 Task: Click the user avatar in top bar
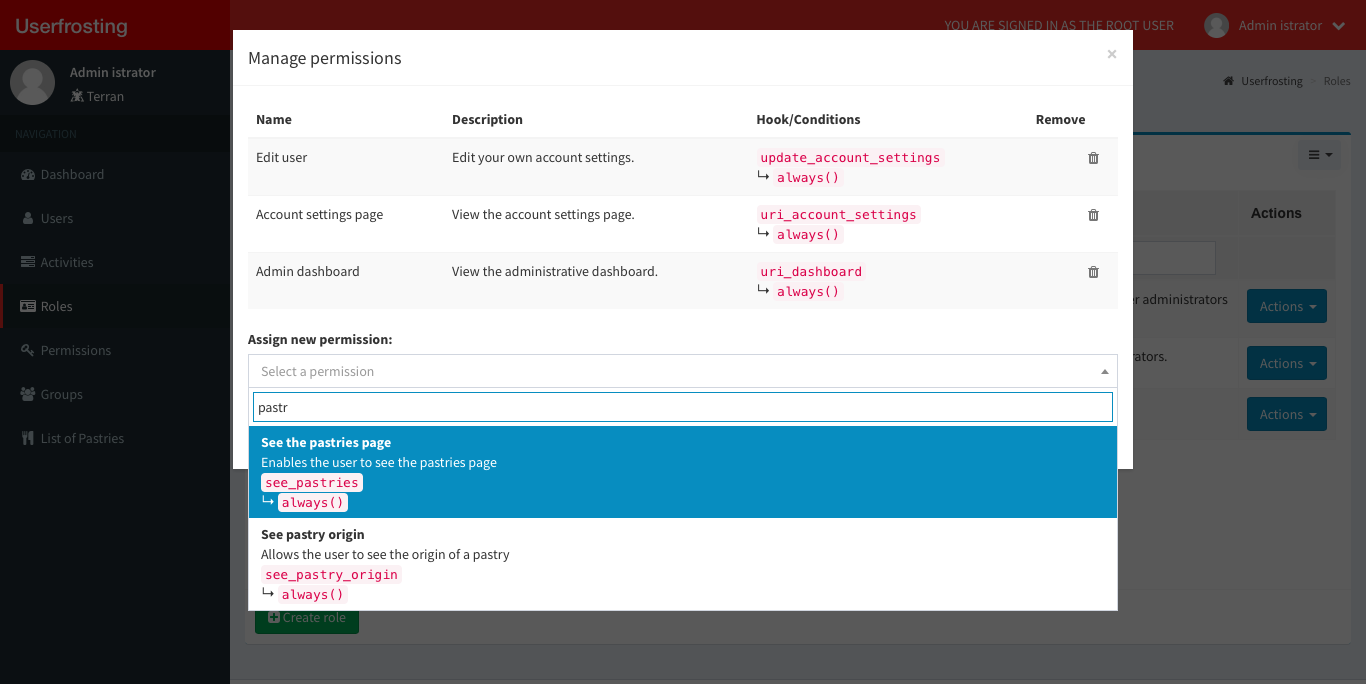click(1216, 26)
